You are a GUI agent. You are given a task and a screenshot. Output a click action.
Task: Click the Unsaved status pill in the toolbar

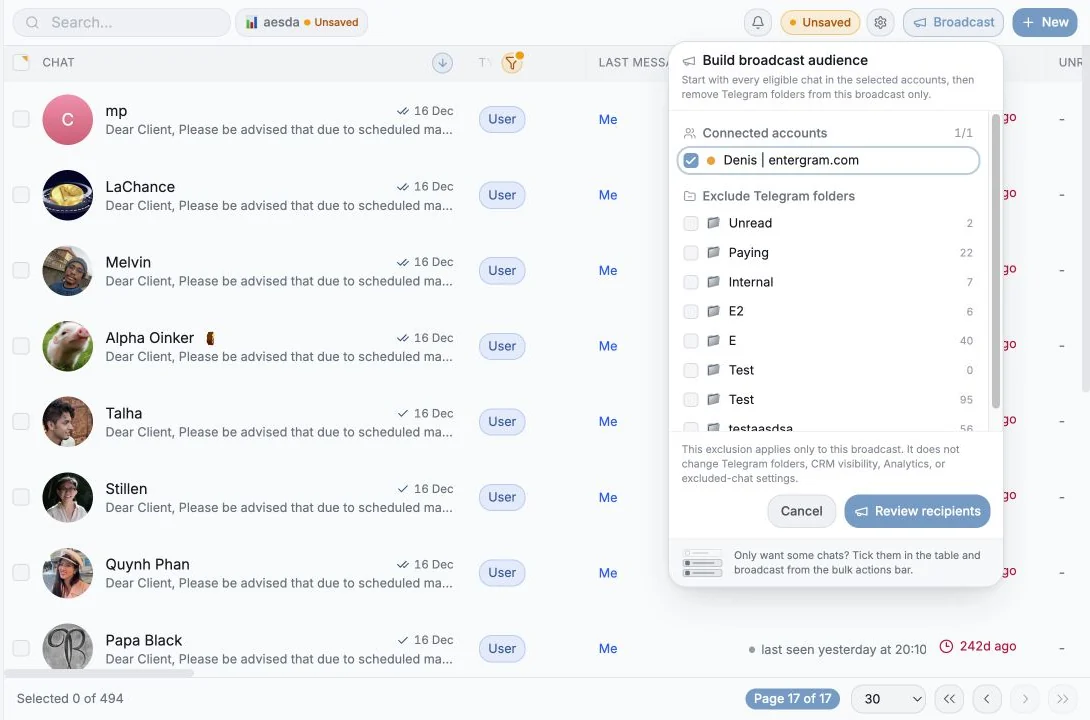(820, 22)
